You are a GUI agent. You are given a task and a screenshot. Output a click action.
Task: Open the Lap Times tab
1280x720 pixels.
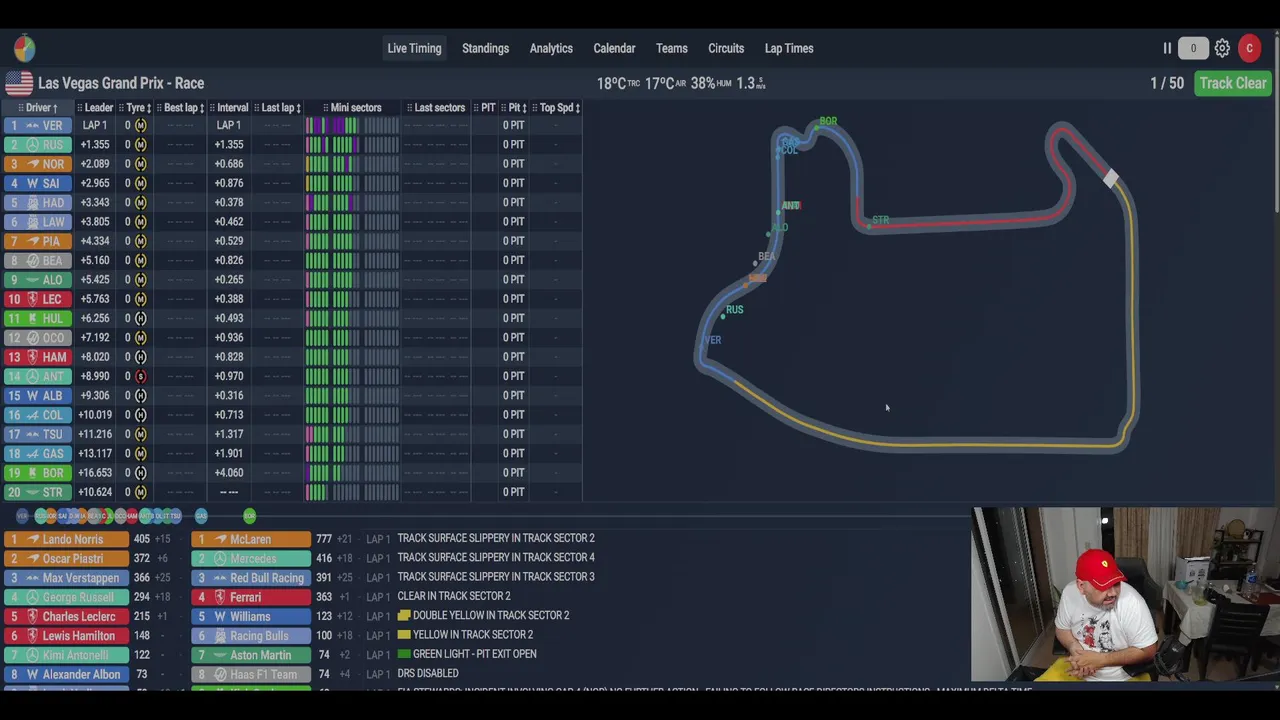789,48
